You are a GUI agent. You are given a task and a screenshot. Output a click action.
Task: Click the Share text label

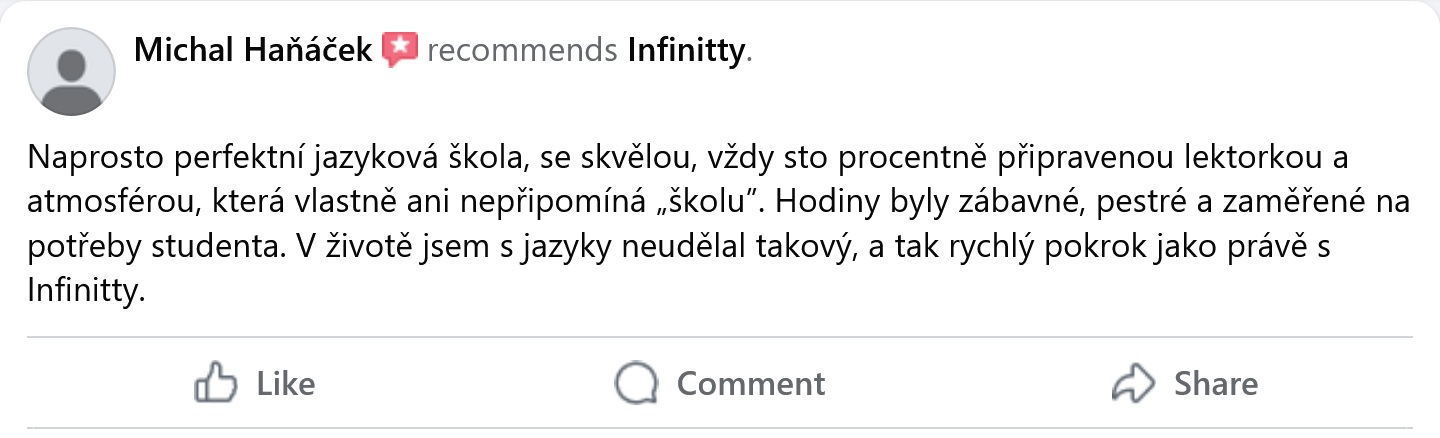point(1216,384)
